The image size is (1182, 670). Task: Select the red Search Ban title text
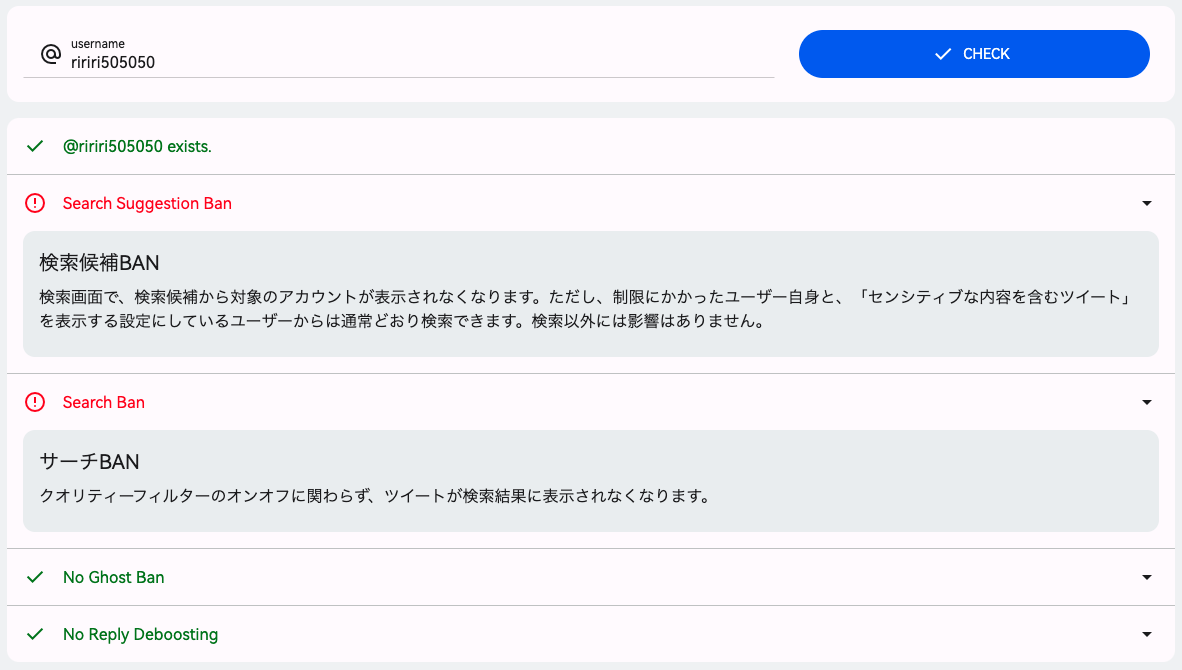103,402
